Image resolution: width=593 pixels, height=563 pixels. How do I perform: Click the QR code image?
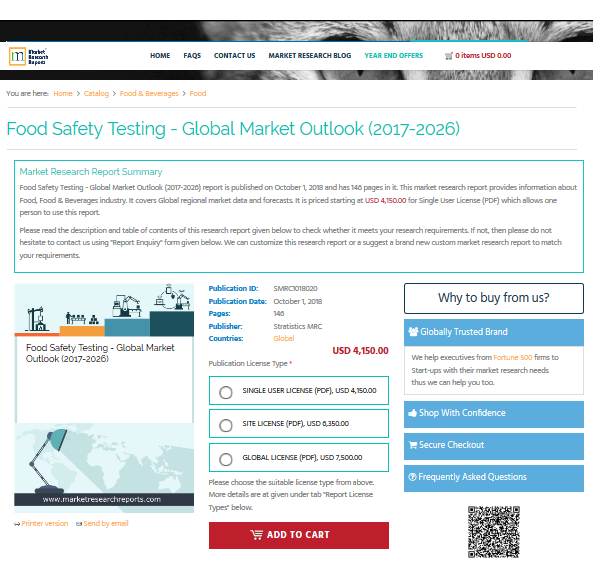click(494, 532)
